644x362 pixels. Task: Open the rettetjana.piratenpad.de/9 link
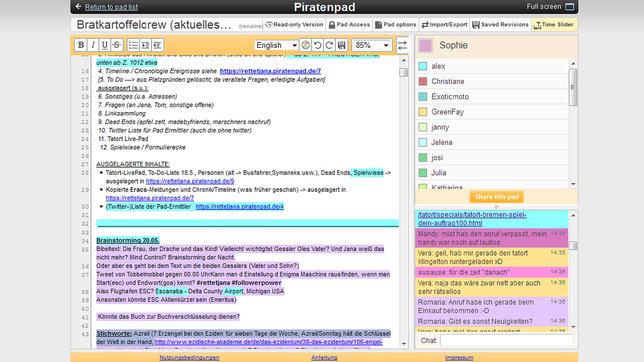[x=190, y=181]
